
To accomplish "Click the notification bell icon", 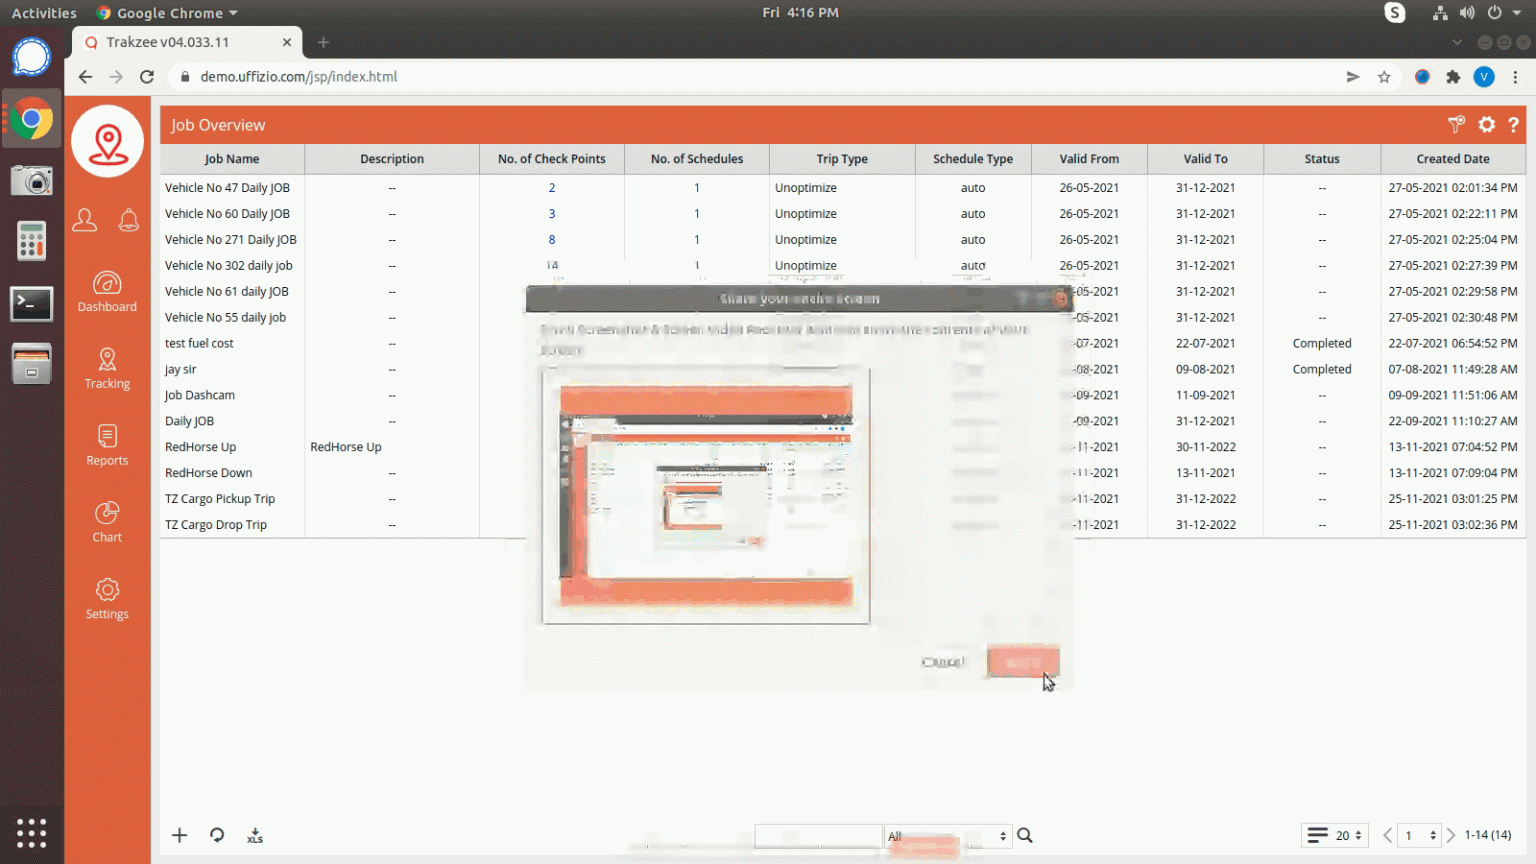I will [129, 221].
